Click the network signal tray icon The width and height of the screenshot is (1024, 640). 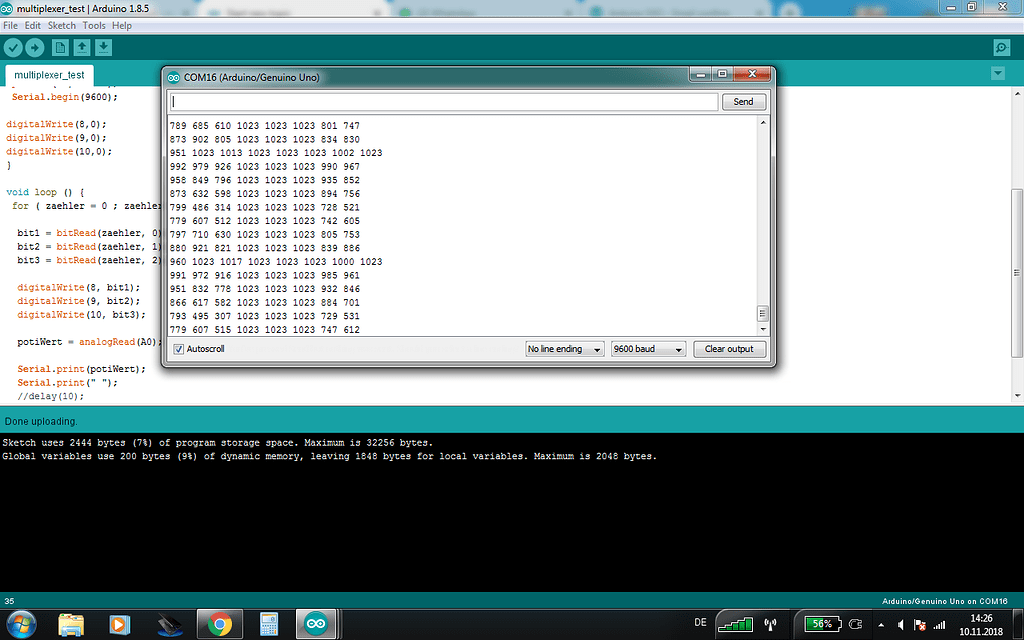[939, 625]
